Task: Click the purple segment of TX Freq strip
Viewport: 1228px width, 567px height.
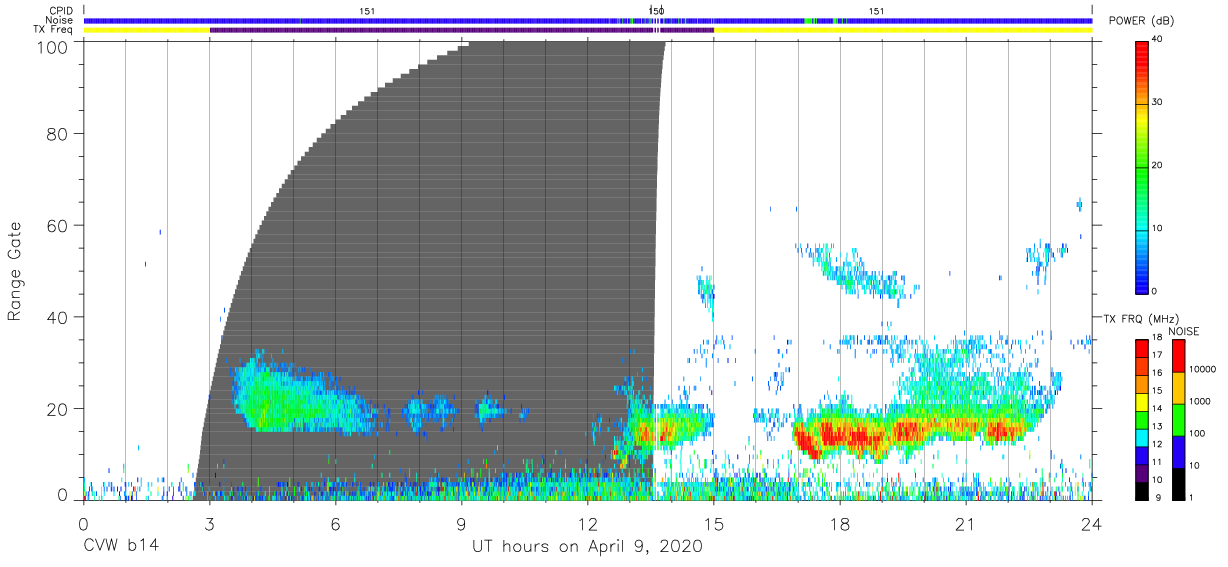Action: [x=461, y=30]
